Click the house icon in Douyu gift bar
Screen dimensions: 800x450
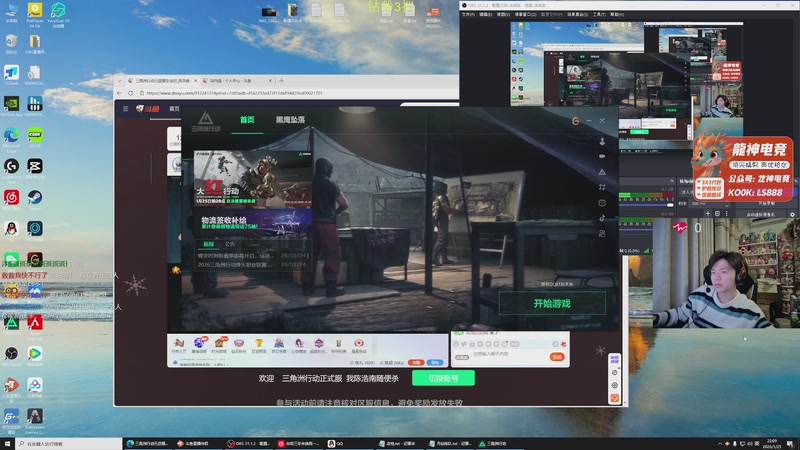point(219,344)
